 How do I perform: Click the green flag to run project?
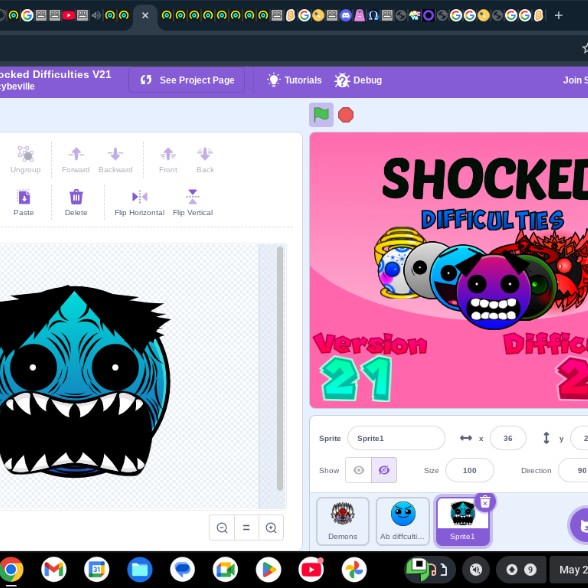(x=321, y=115)
